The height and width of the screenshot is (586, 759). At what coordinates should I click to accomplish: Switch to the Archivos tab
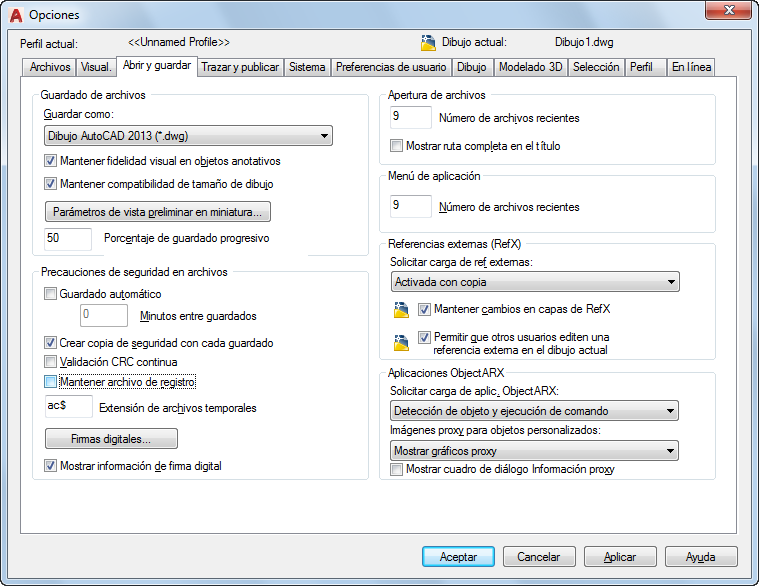pyautogui.click(x=50, y=67)
